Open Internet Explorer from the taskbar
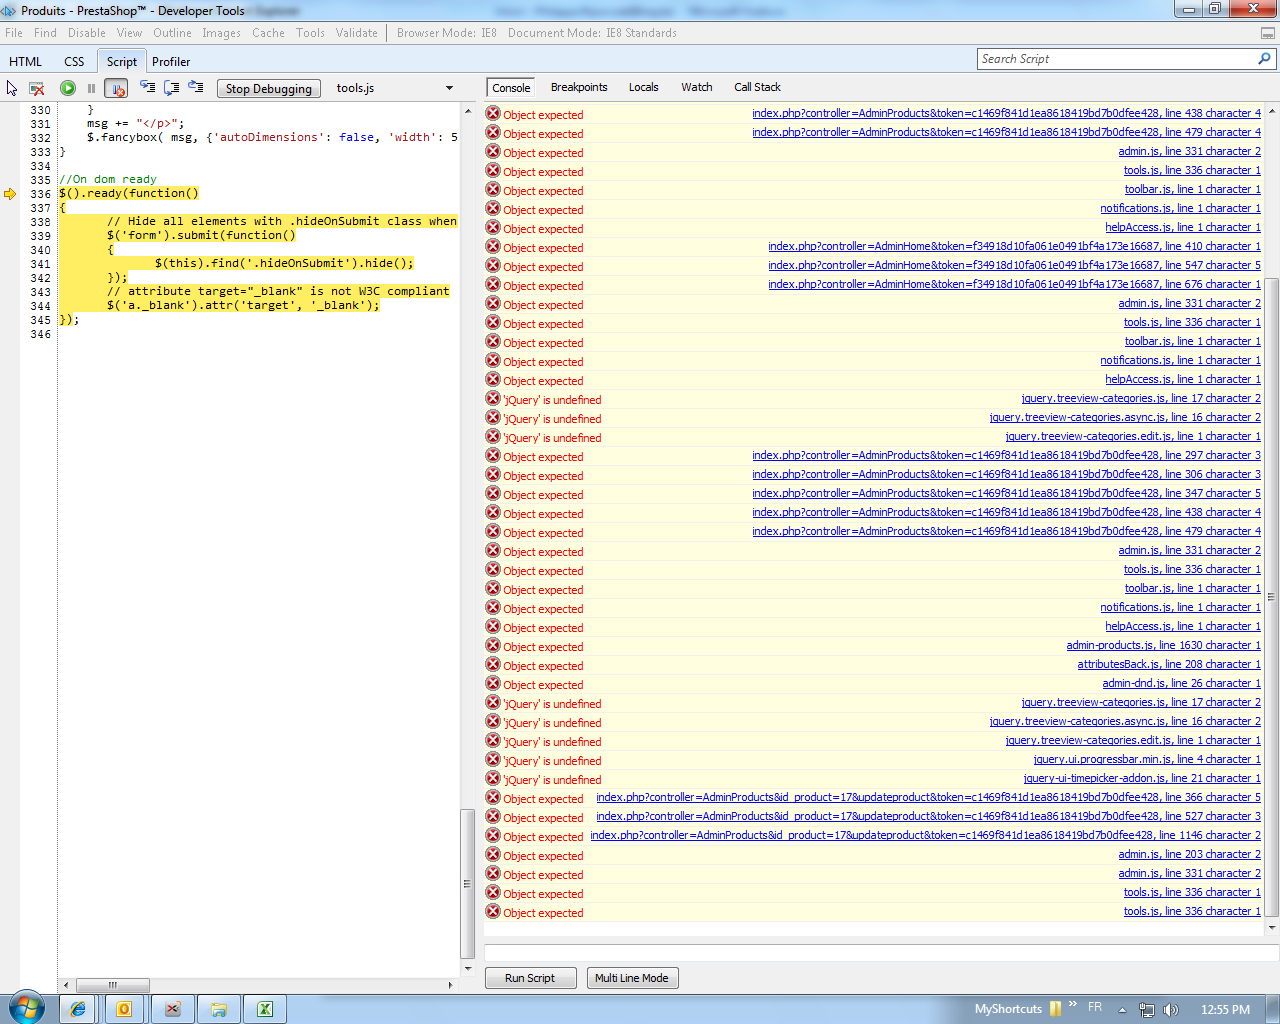1280x1024 pixels. [77, 1009]
